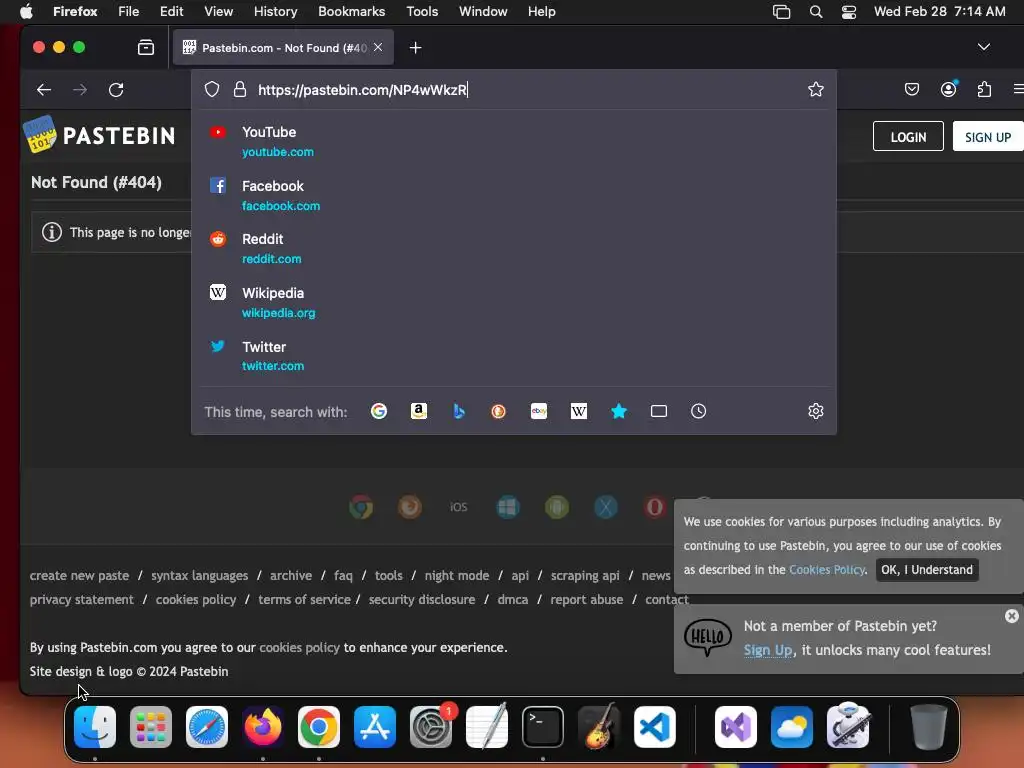Open the Cookies Policy link
Screen dimensions: 1024x768
click(x=827, y=569)
